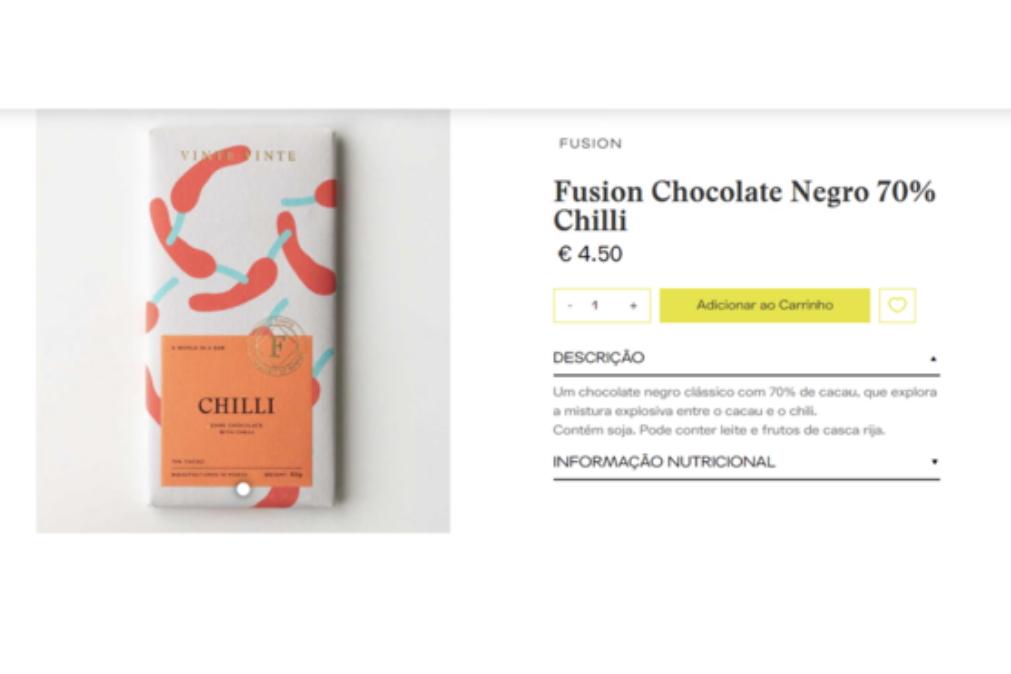Click the description paragraph about 70% cacau
Viewport: 1011px width, 674px height.
[745, 401]
